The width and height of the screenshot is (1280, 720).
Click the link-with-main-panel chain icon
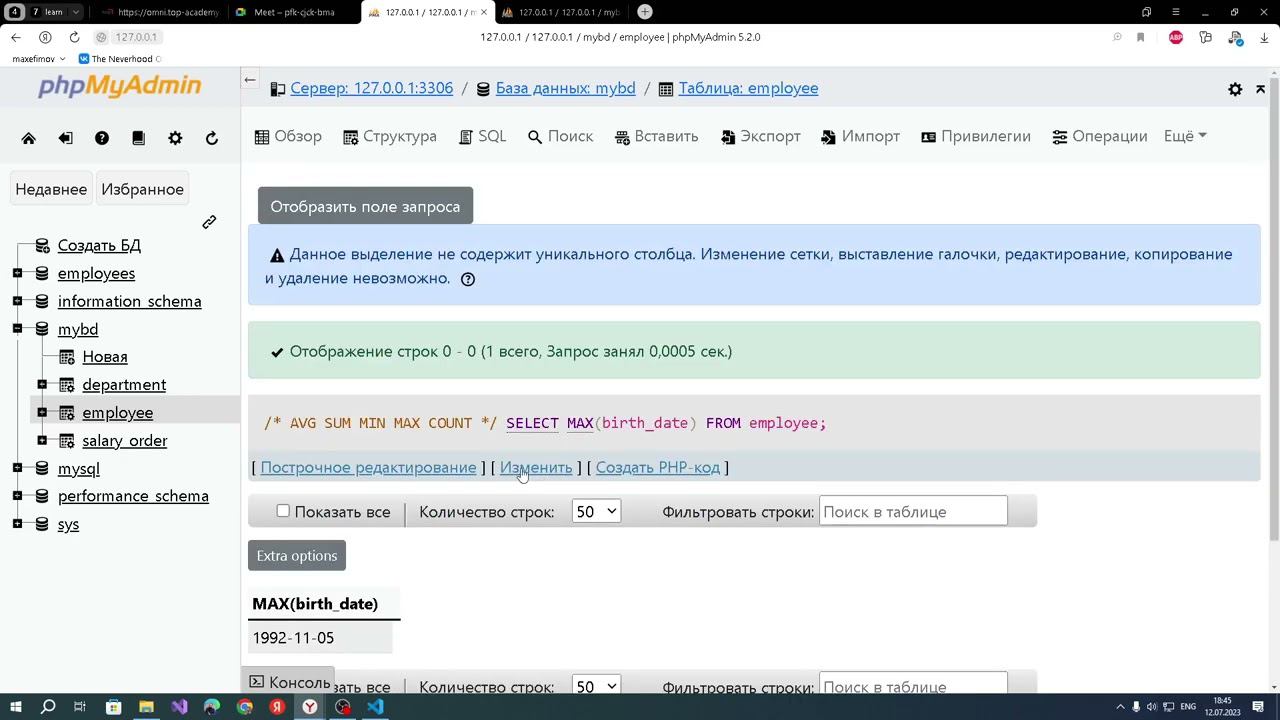tap(209, 222)
